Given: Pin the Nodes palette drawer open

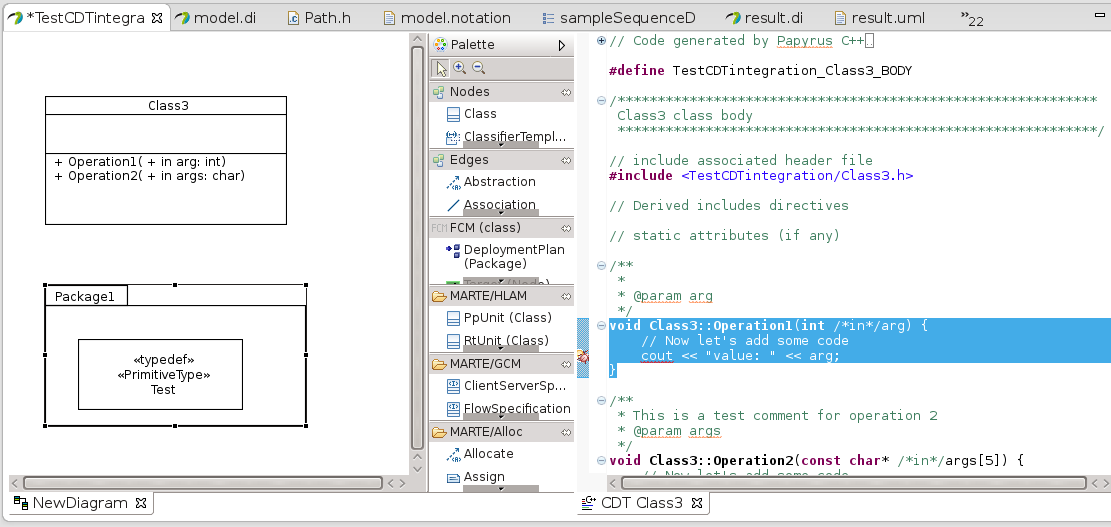Looking at the screenshot, I should tap(566, 92).
